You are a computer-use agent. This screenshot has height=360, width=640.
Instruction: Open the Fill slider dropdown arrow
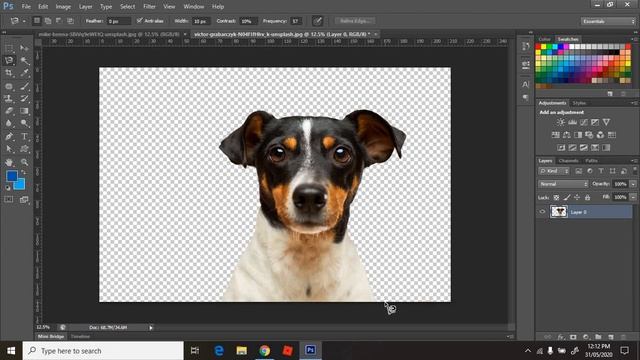(x=633, y=197)
